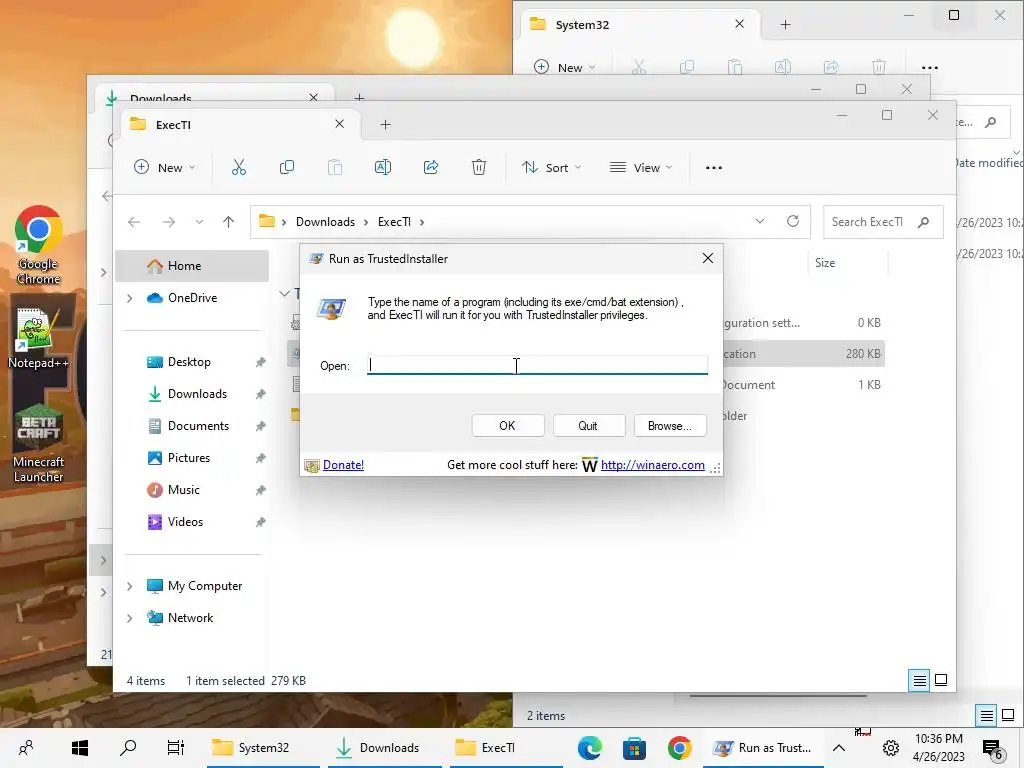
Task: Open the New menu in System32 window
Action: (565, 67)
